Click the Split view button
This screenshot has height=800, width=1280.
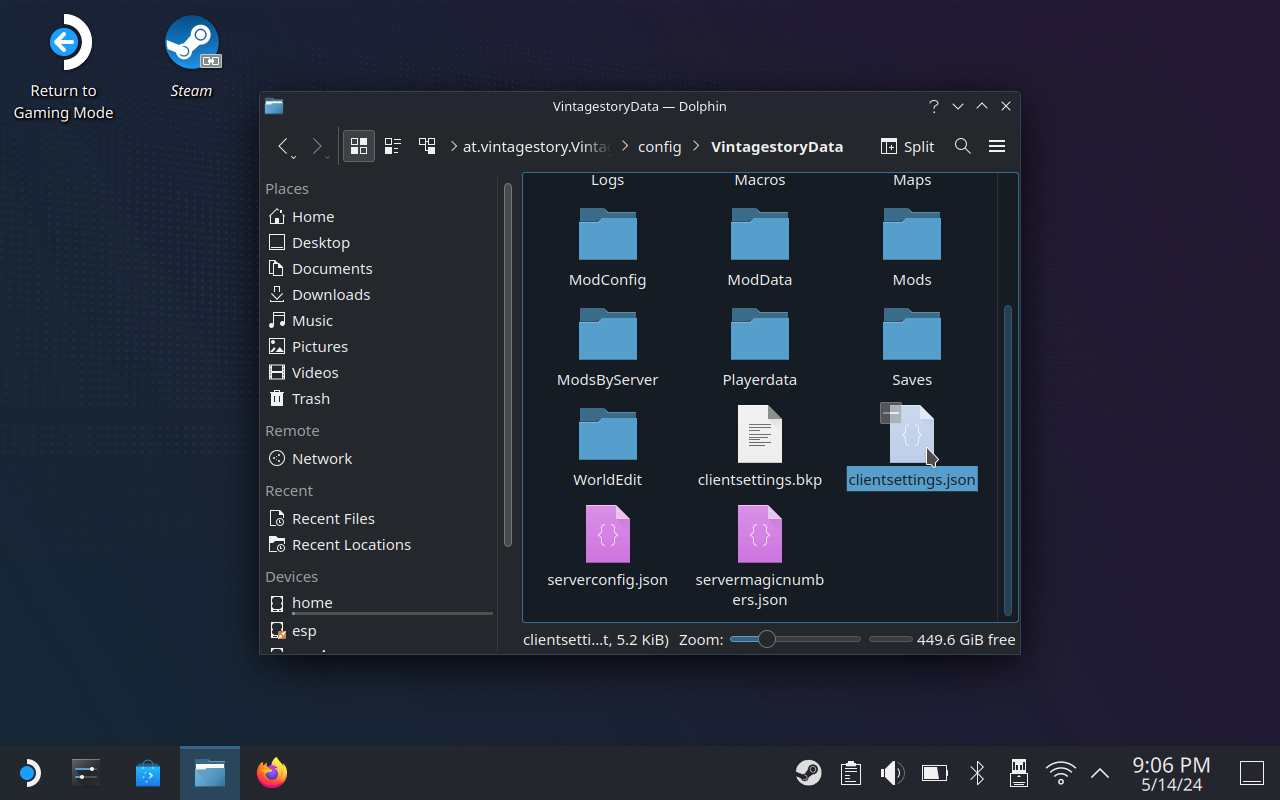[907, 146]
